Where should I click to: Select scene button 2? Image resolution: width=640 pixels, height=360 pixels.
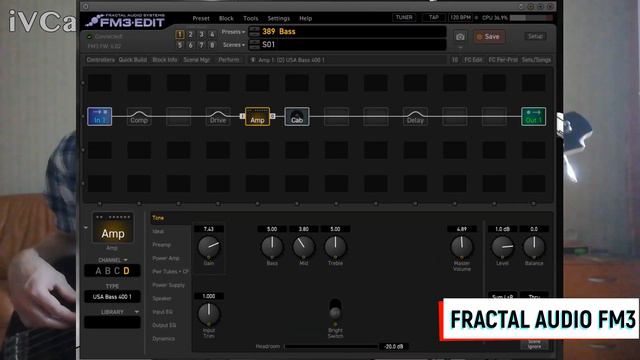pos(190,34)
